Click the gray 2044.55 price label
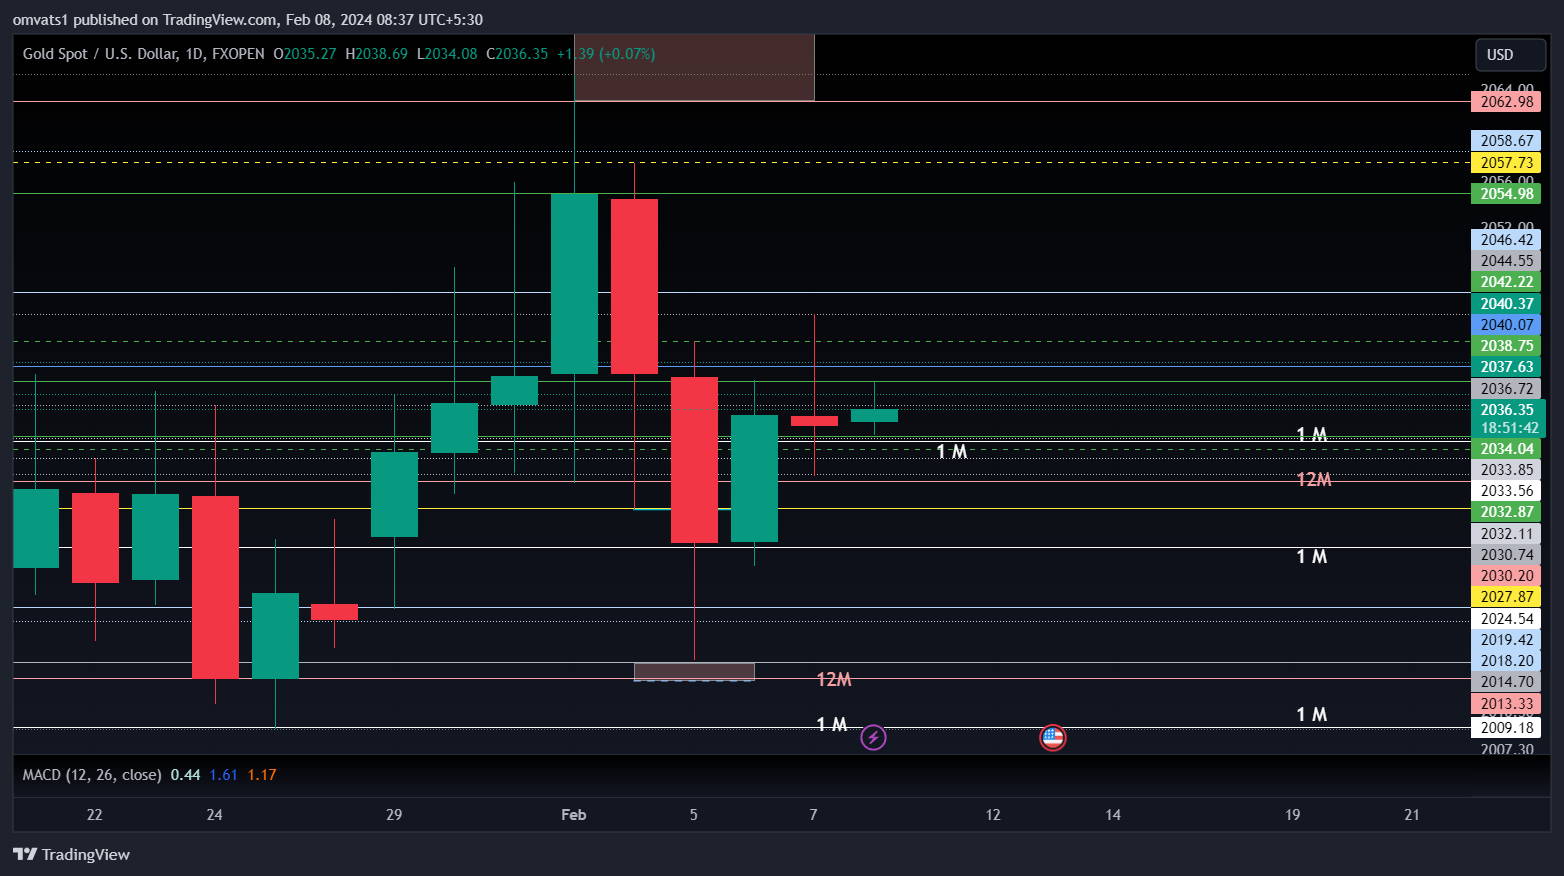Image resolution: width=1564 pixels, height=876 pixels. [x=1506, y=261]
